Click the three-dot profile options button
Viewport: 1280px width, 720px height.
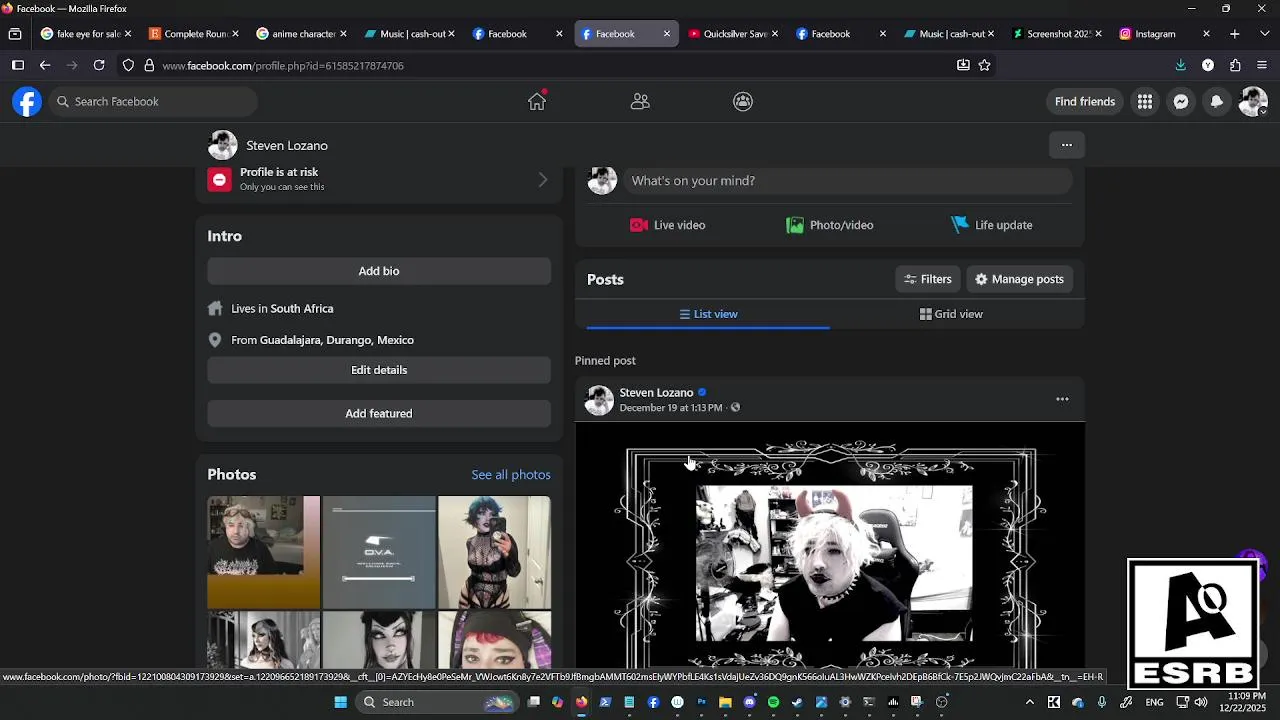point(1067,145)
